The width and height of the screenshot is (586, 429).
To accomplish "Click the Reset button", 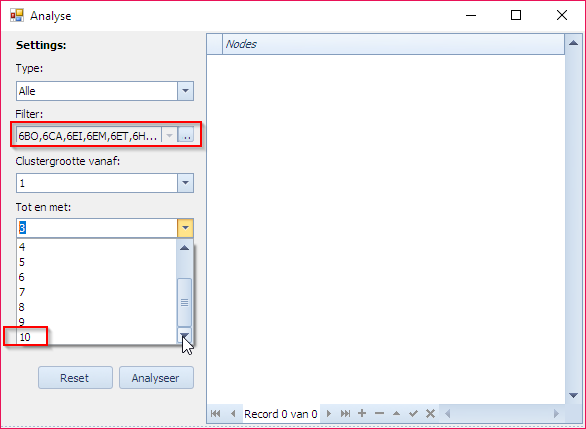I will (75, 378).
